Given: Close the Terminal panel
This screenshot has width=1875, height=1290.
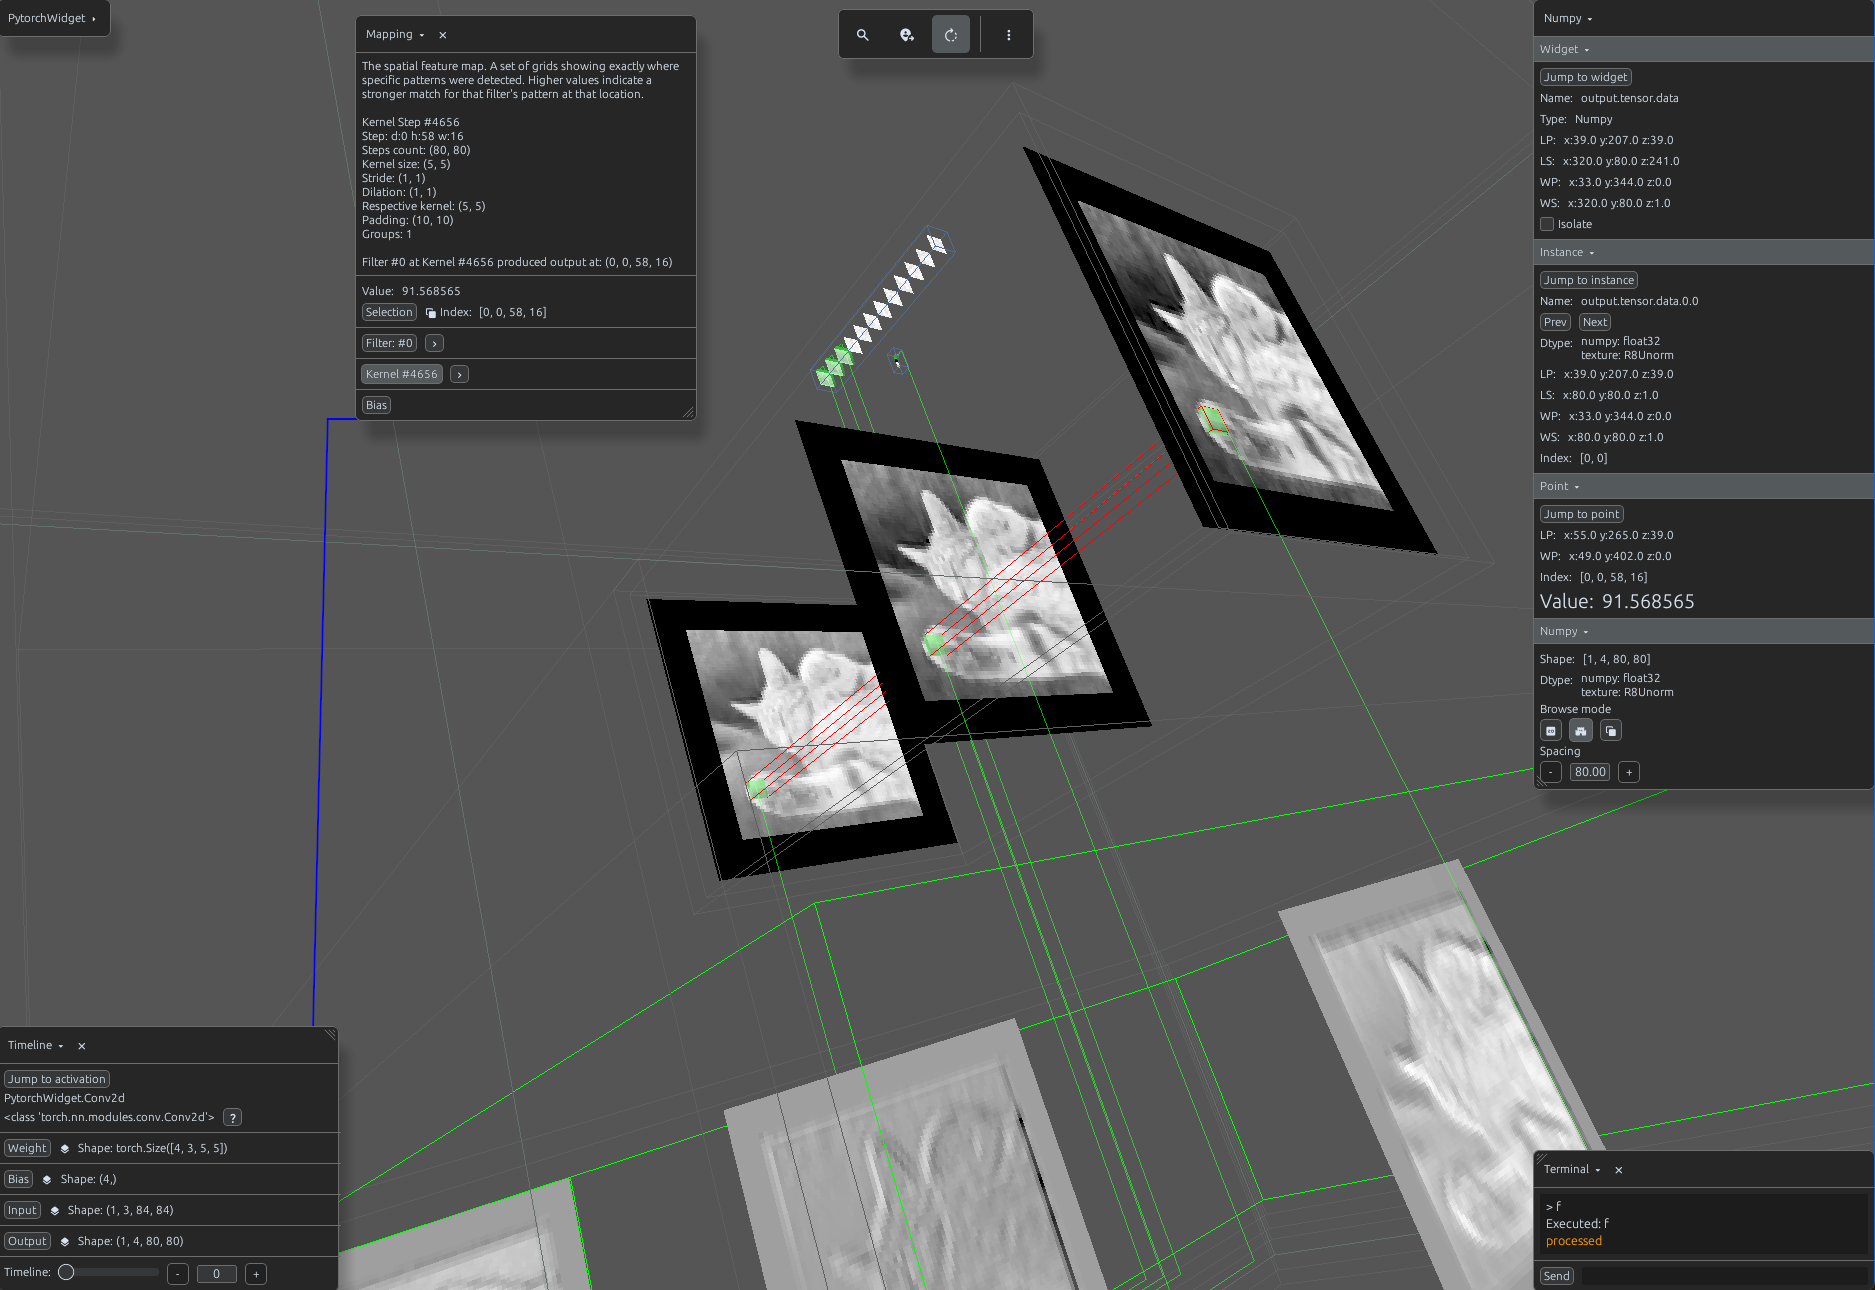Looking at the screenshot, I should coord(1619,1170).
